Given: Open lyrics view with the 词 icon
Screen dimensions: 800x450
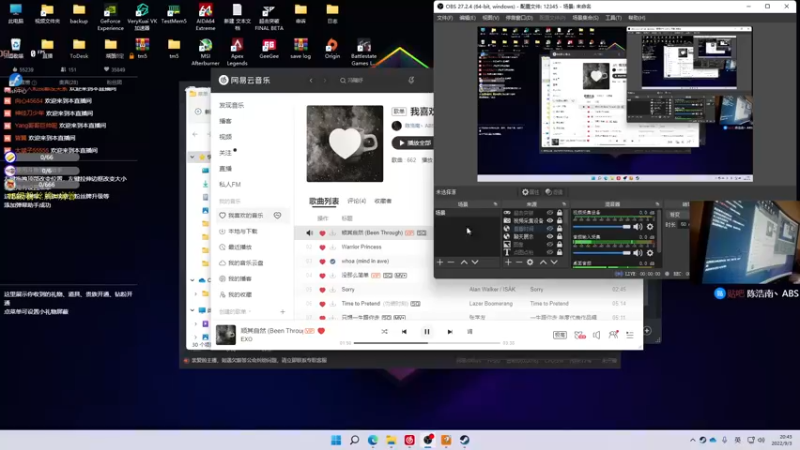Looking at the screenshot, I should (x=470, y=332).
